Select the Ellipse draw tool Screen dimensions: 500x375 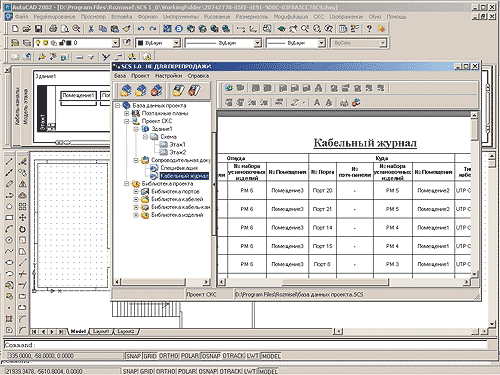click(9, 262)
